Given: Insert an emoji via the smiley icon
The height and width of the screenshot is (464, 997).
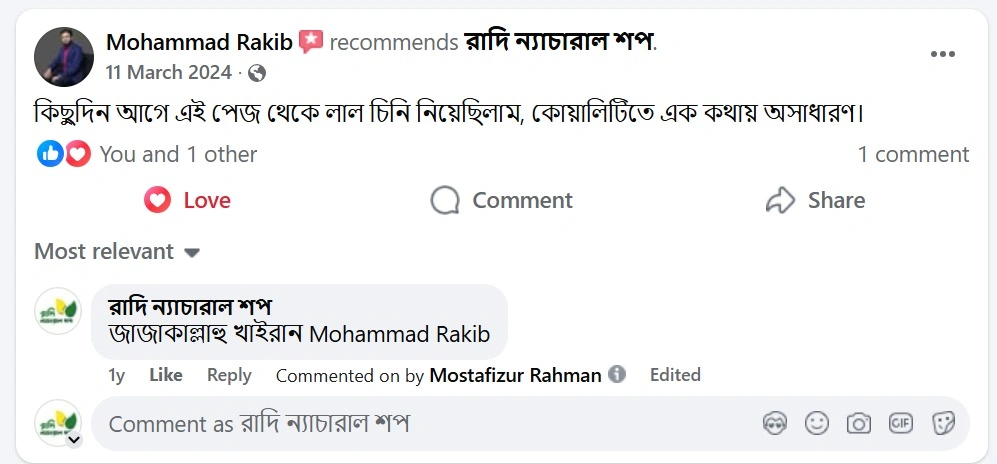Looking at the screenshot, I should tap(817, 424).
